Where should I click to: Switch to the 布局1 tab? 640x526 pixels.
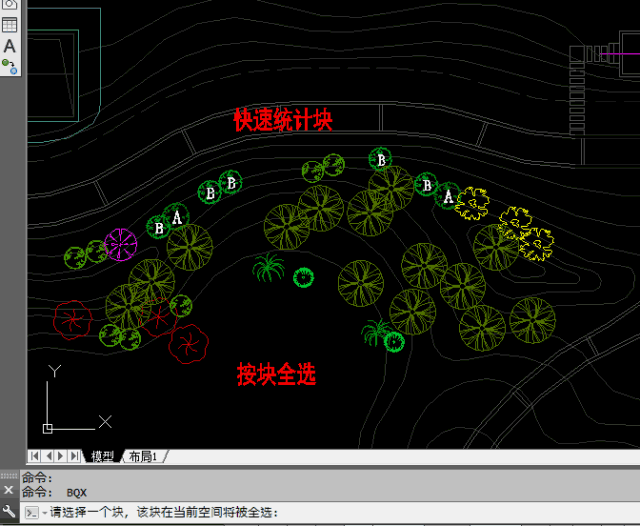[x=143, y=456]
